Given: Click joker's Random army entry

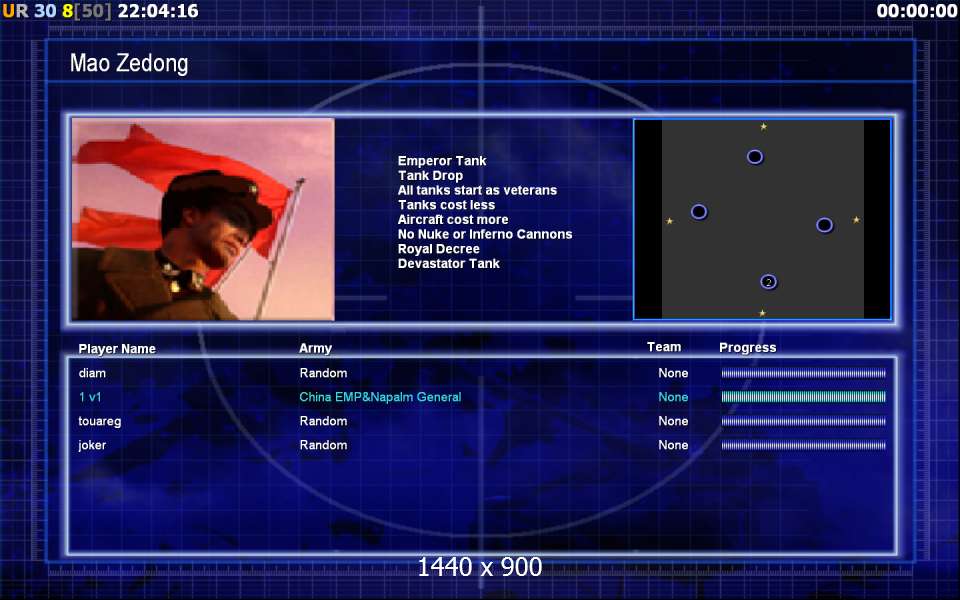Looking at the screenshot, I should [323, 445].
